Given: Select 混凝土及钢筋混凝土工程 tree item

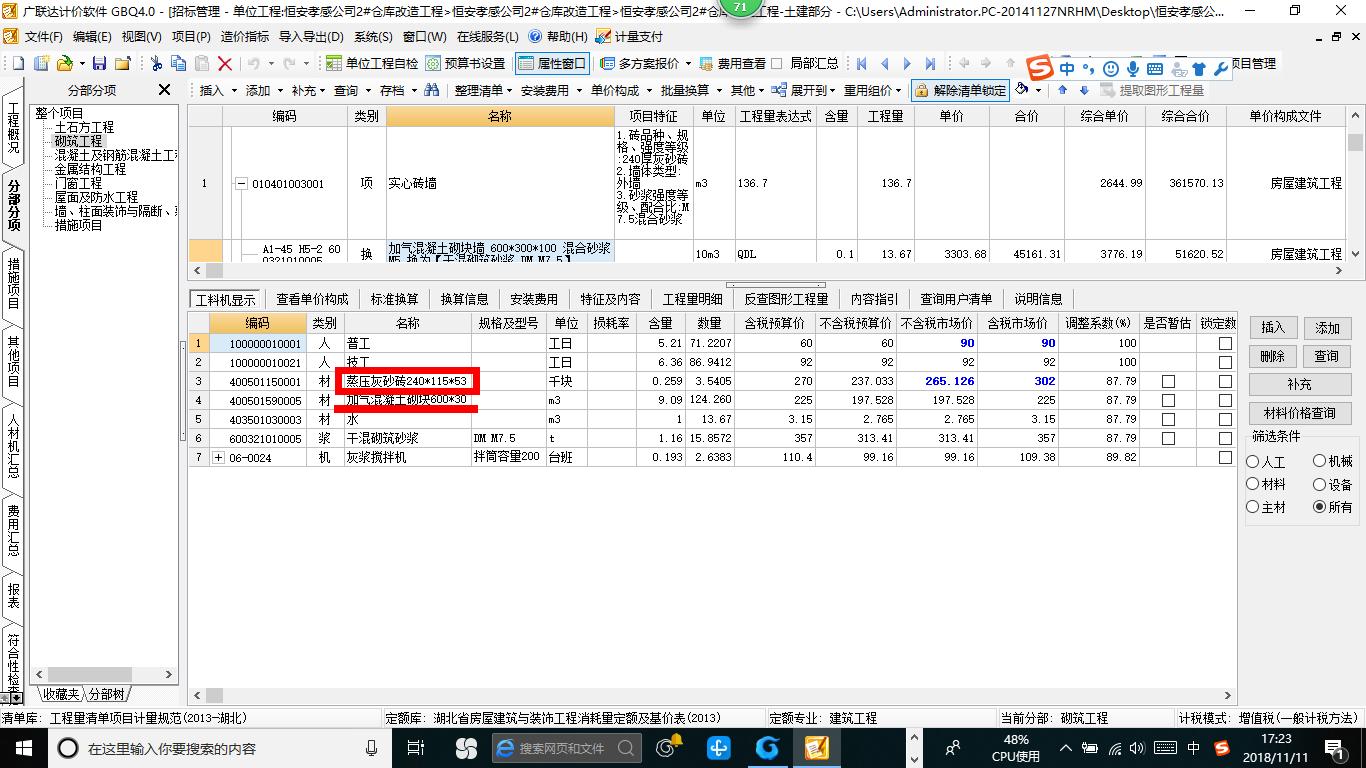Looking at the screenshot, I should tap(115, 155).
